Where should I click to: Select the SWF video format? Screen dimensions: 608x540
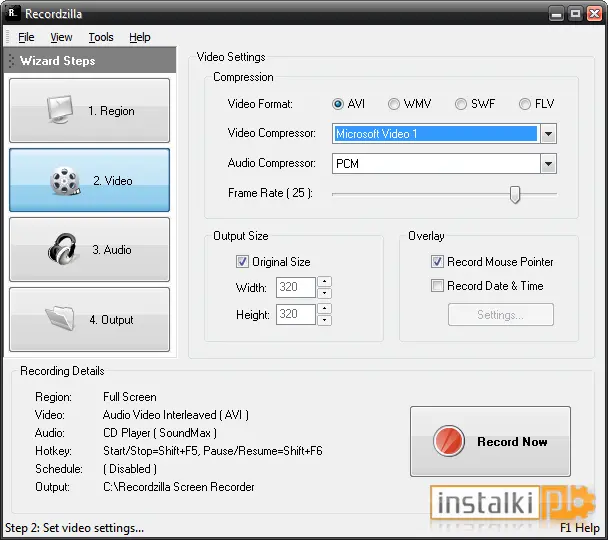pyautogui.click(x=461, y=104)
